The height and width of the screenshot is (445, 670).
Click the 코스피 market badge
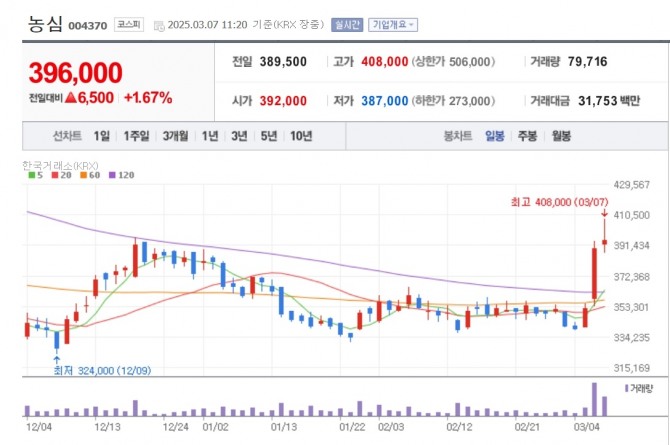tap(128, 24)
